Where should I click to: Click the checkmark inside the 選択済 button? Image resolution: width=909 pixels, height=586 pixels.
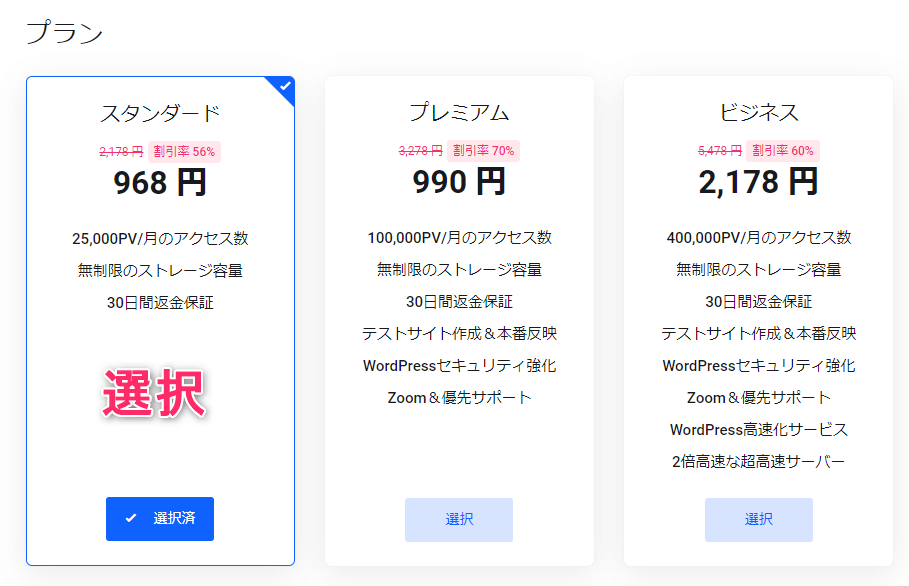(x=129, y=519)
